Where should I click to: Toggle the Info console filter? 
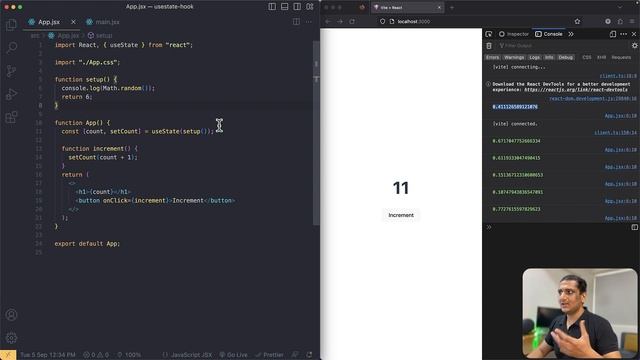pyautogui.click(x=549, y=58)
